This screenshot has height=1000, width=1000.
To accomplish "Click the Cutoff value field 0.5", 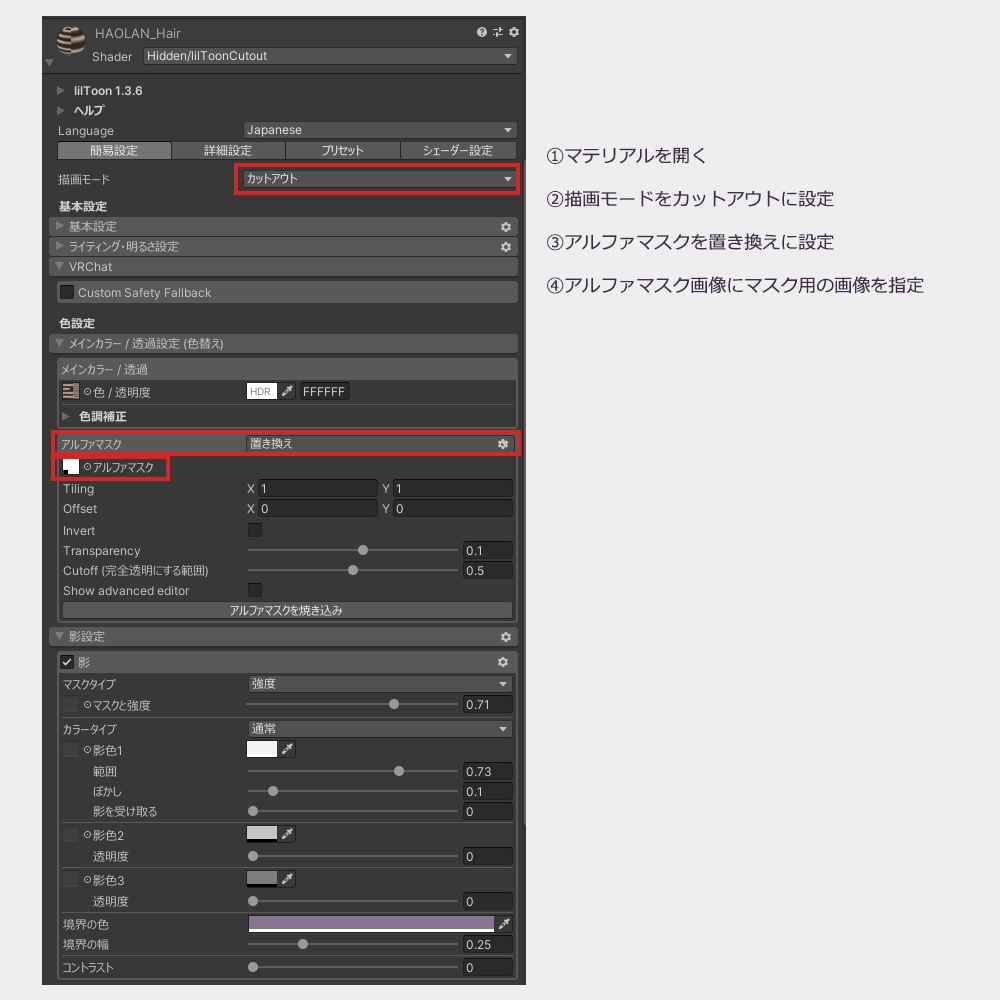I will tap(487, 570).
